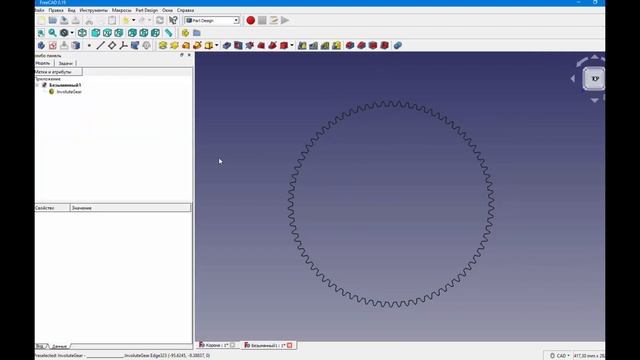640x360 pixels.
Task: Open the Part Design menu
Action: tap(147, 10)
